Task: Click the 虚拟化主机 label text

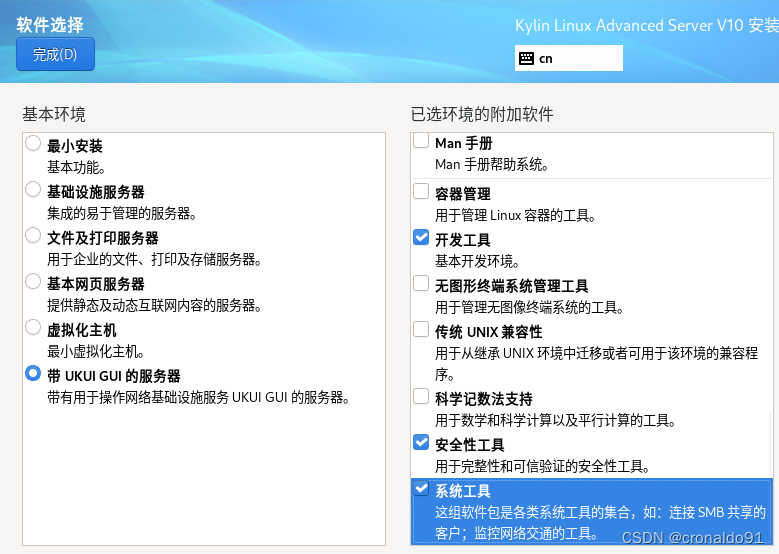Action: click(x=81, y=330)
